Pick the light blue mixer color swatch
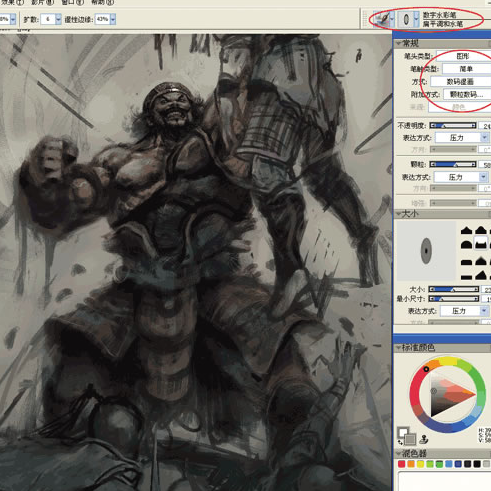The image size is (491, 491). (449, 464)
